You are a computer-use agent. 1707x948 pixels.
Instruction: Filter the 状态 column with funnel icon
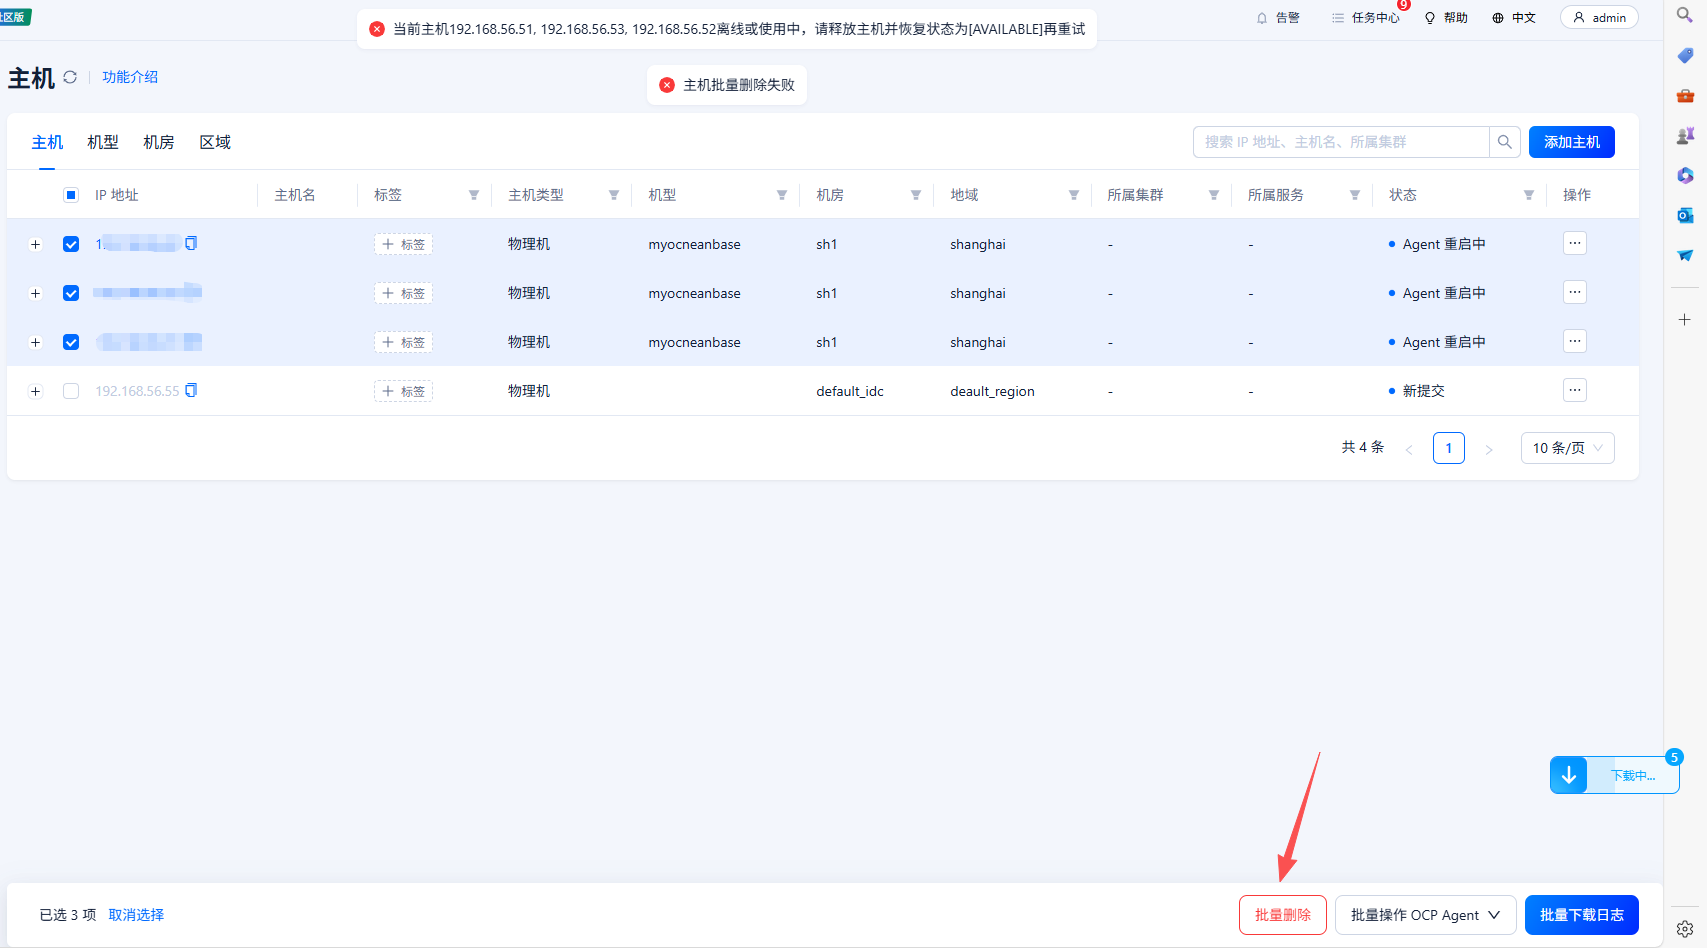pyautogui.click(x=1528, y=195)
